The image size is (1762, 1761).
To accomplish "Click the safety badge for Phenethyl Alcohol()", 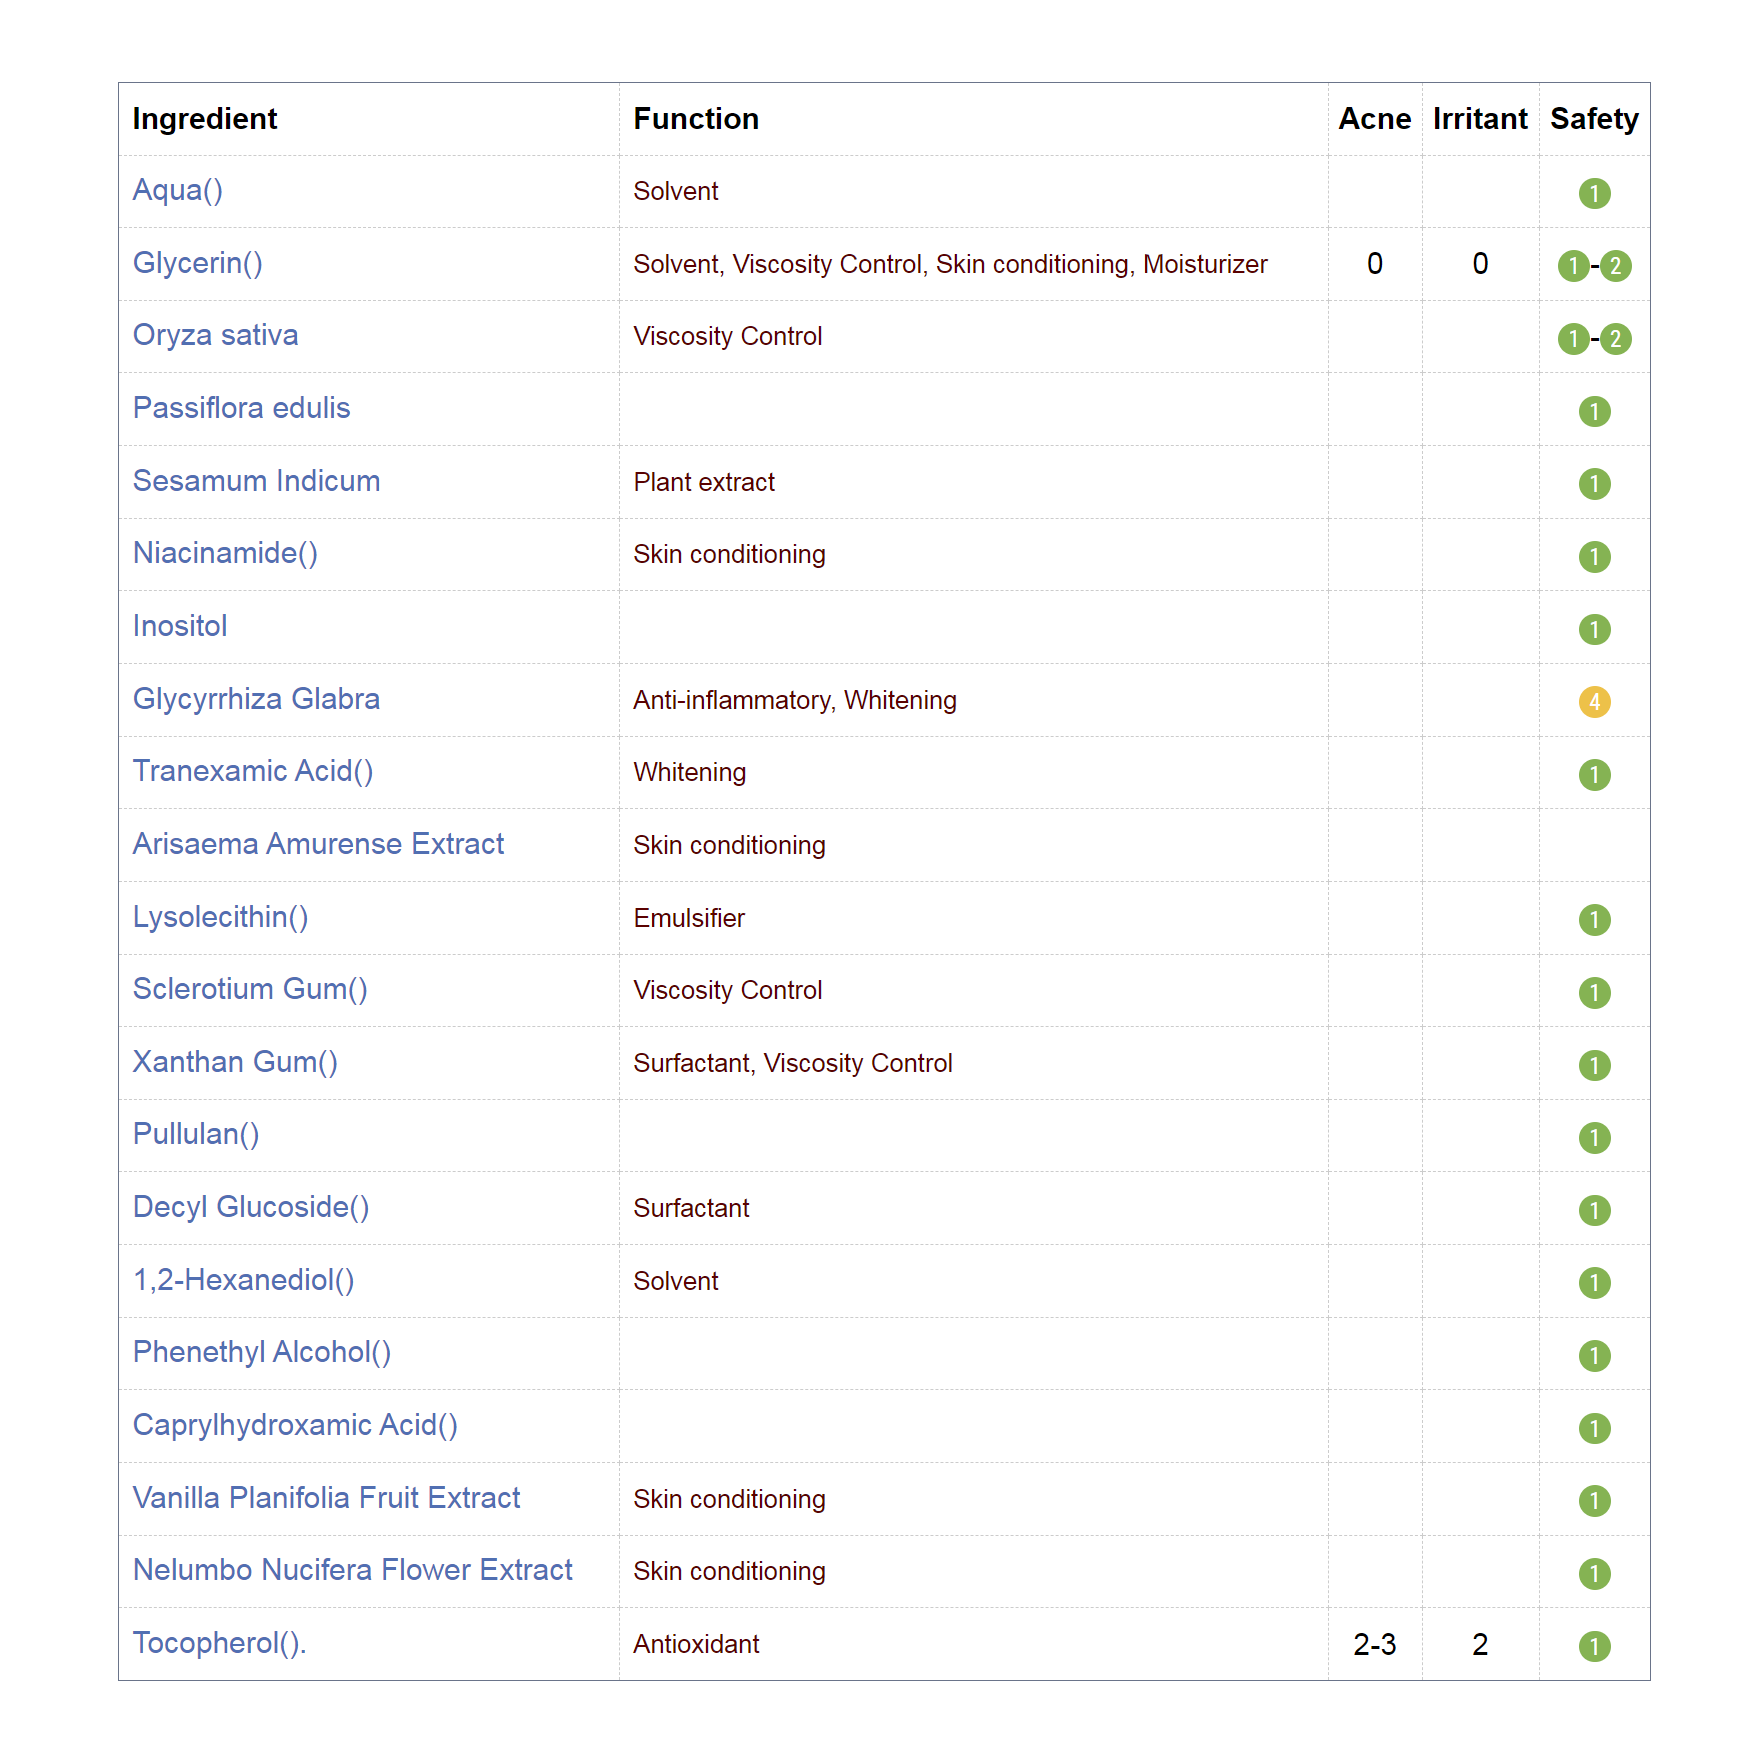I will (1595, 1356).
